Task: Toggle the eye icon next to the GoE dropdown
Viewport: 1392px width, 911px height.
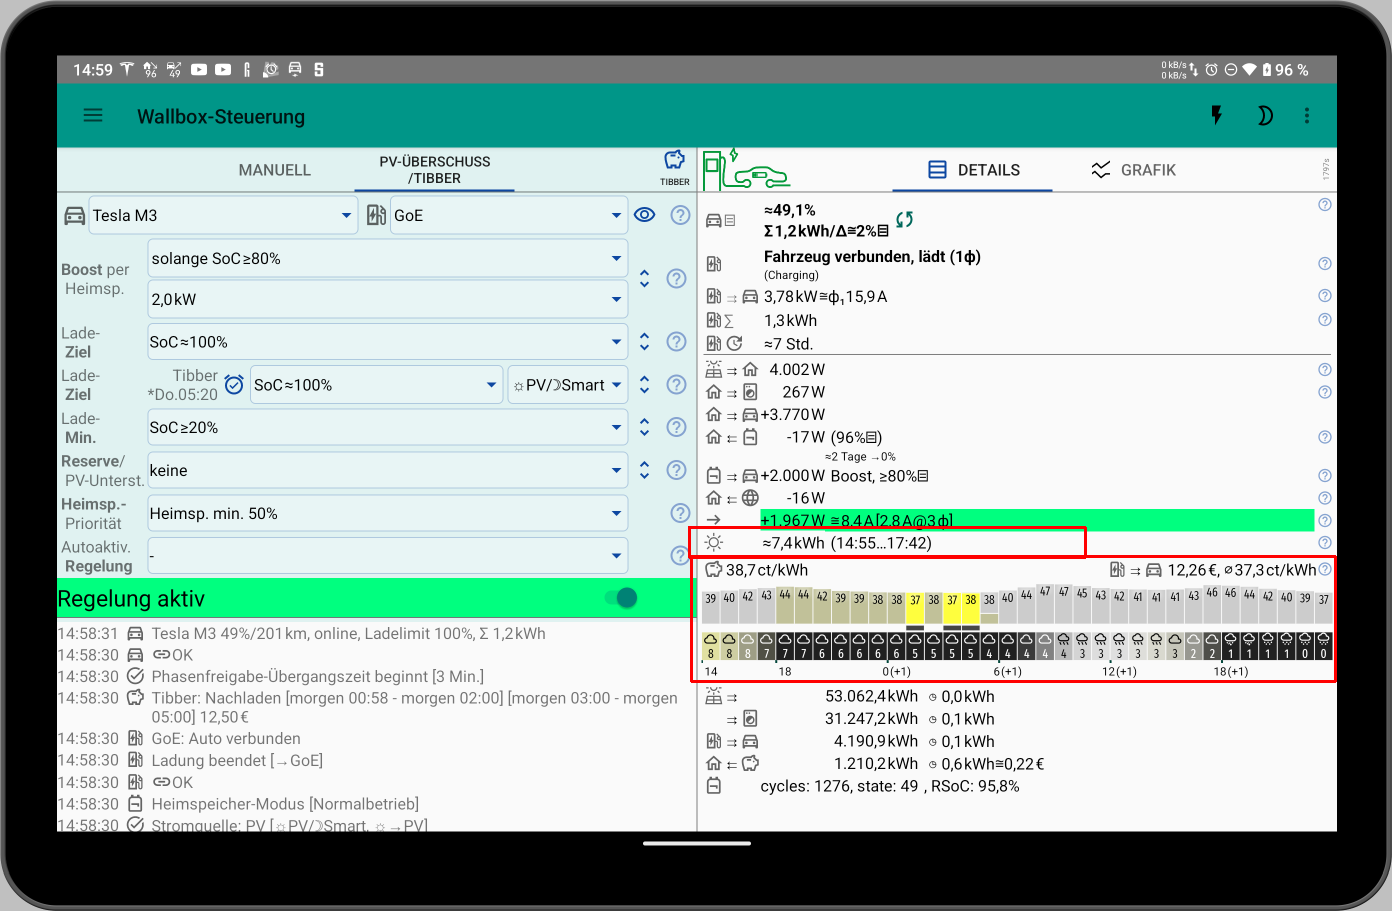Action: pos(644,214)
